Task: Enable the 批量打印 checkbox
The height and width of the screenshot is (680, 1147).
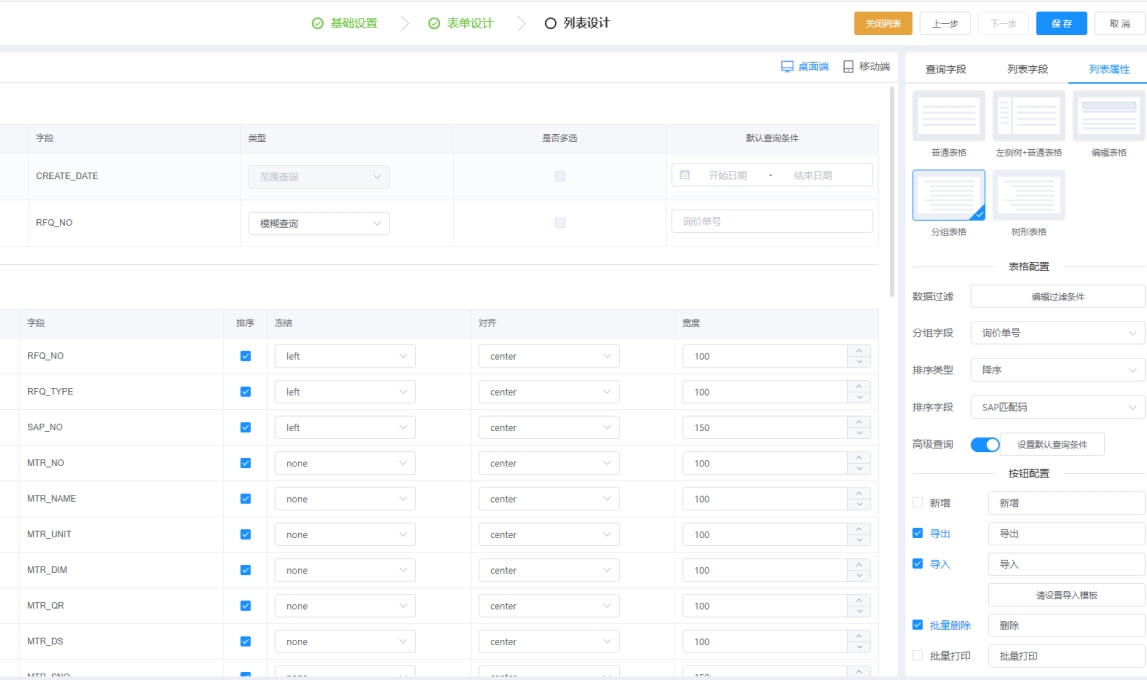Action: [x=918, y=656]
